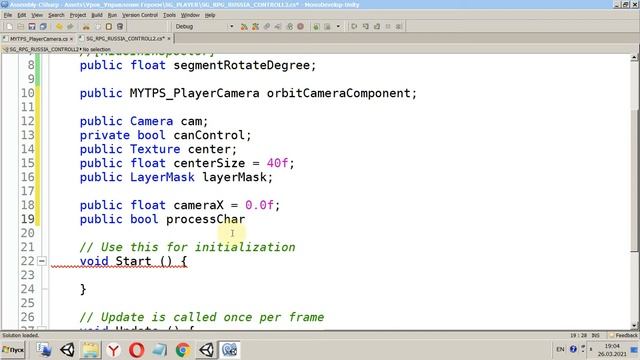Click the '0.0f' value on line 18

pyautogui.click(x=259, y=205)
